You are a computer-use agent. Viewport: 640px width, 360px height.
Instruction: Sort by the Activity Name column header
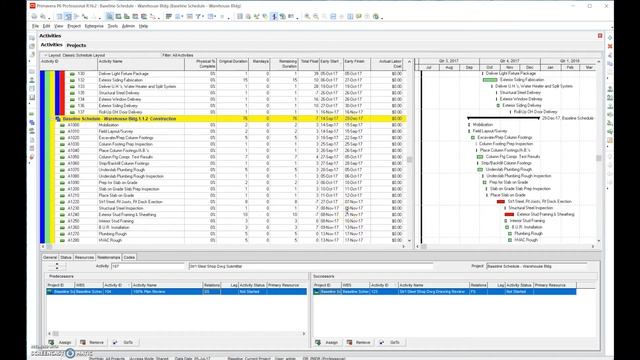click(141, 64)
